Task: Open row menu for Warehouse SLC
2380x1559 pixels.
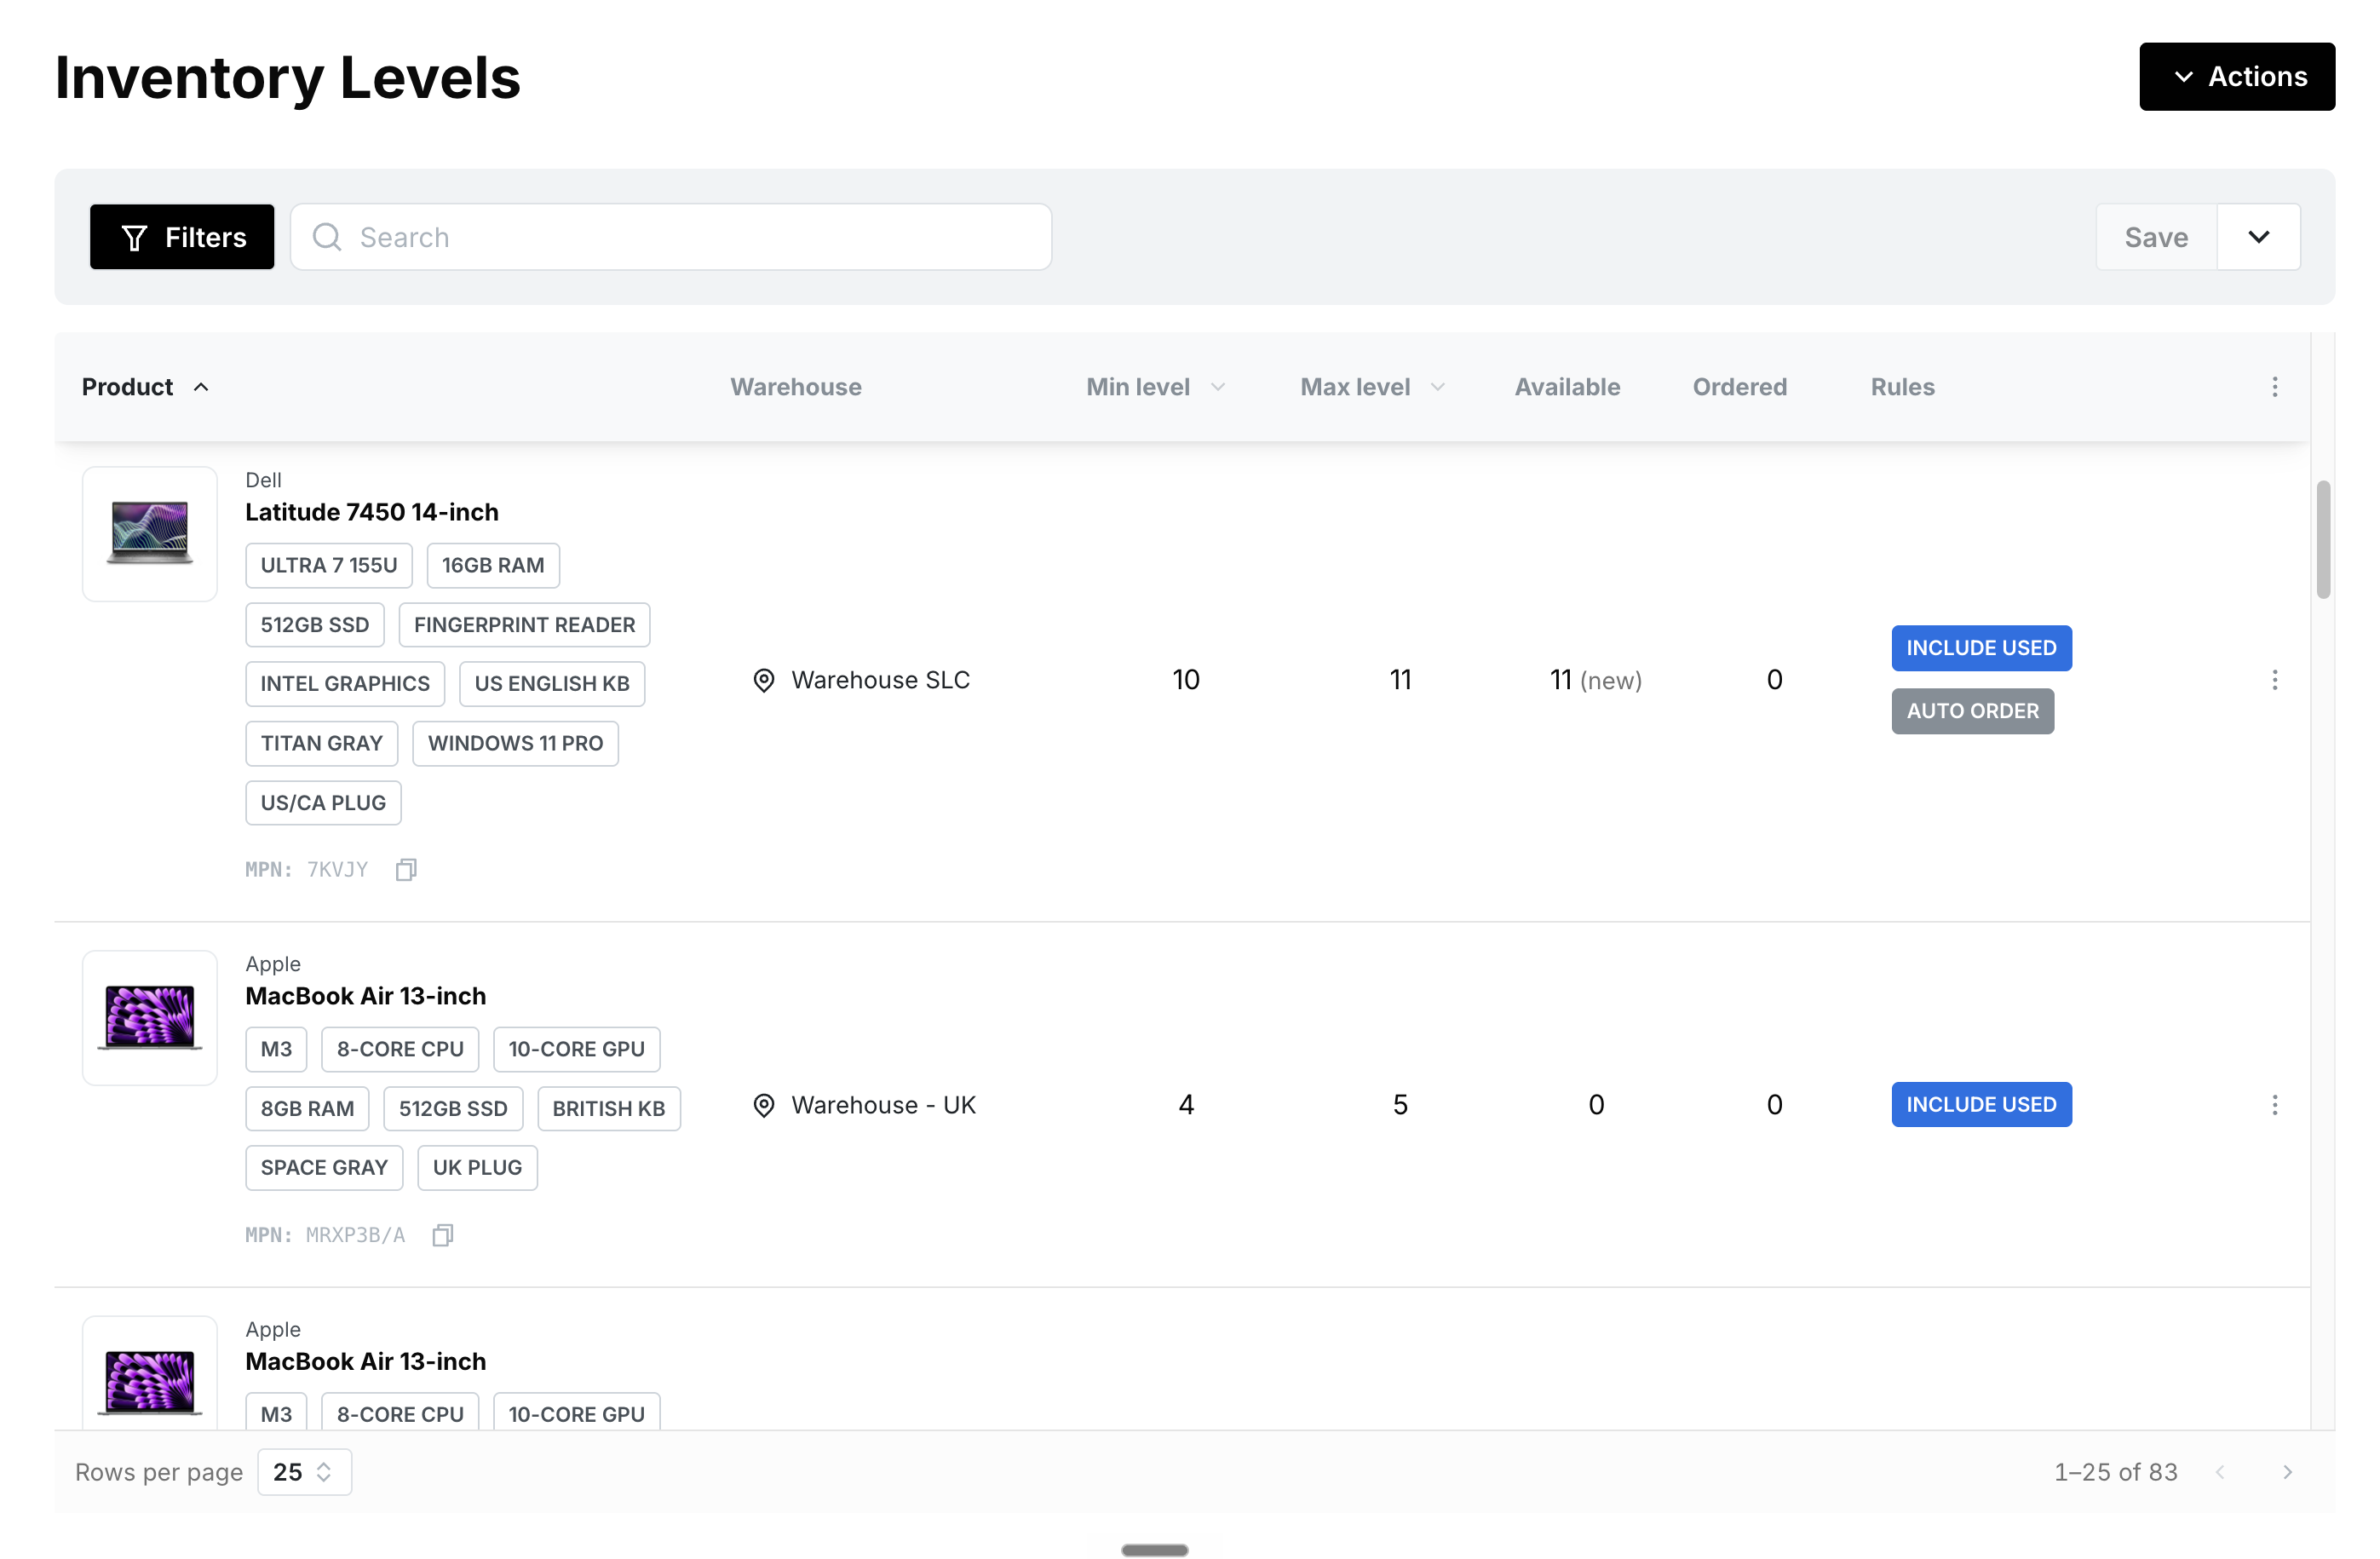Action: [2274, 680]
